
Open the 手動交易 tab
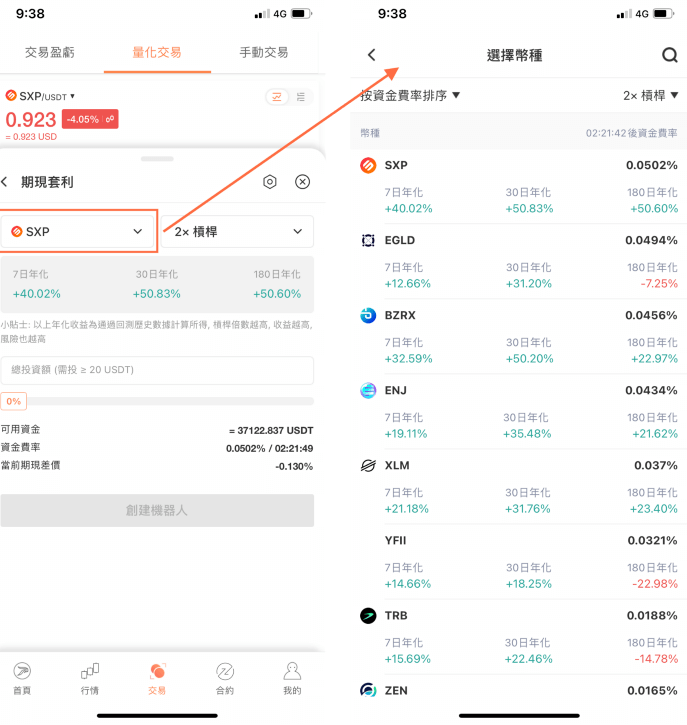tap(264, 52)
